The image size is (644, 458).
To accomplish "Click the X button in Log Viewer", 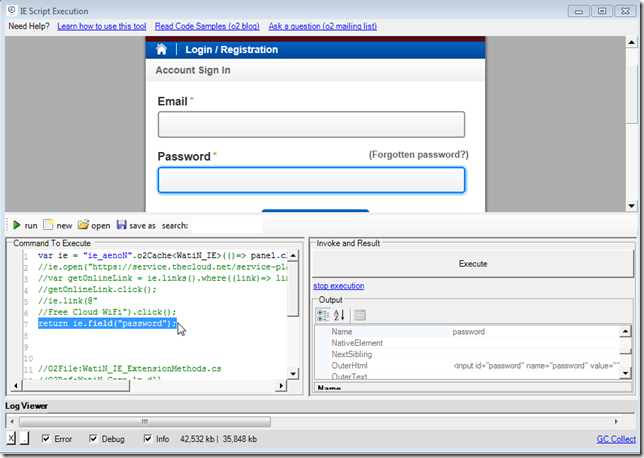I will (11, 439).
